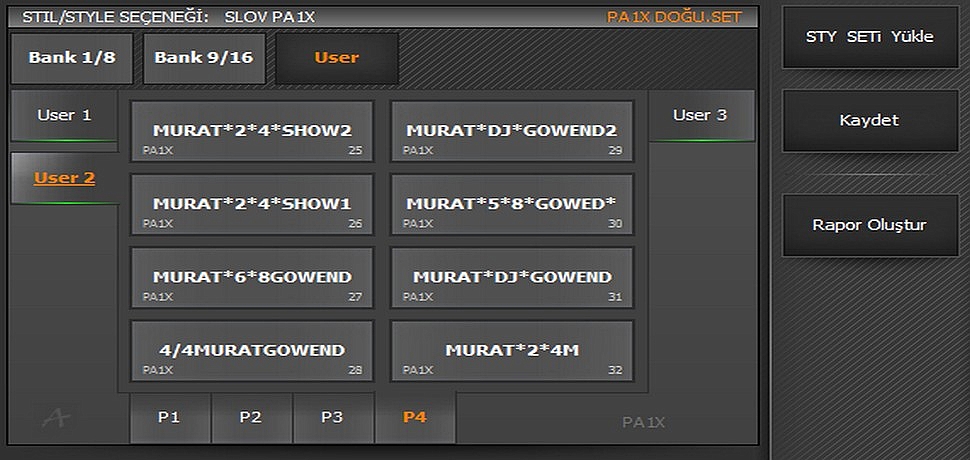Select the MURAT*DJ*GOWEND style slot 31
The height and width of the screenshot is (460, 970).
[511, 278]
